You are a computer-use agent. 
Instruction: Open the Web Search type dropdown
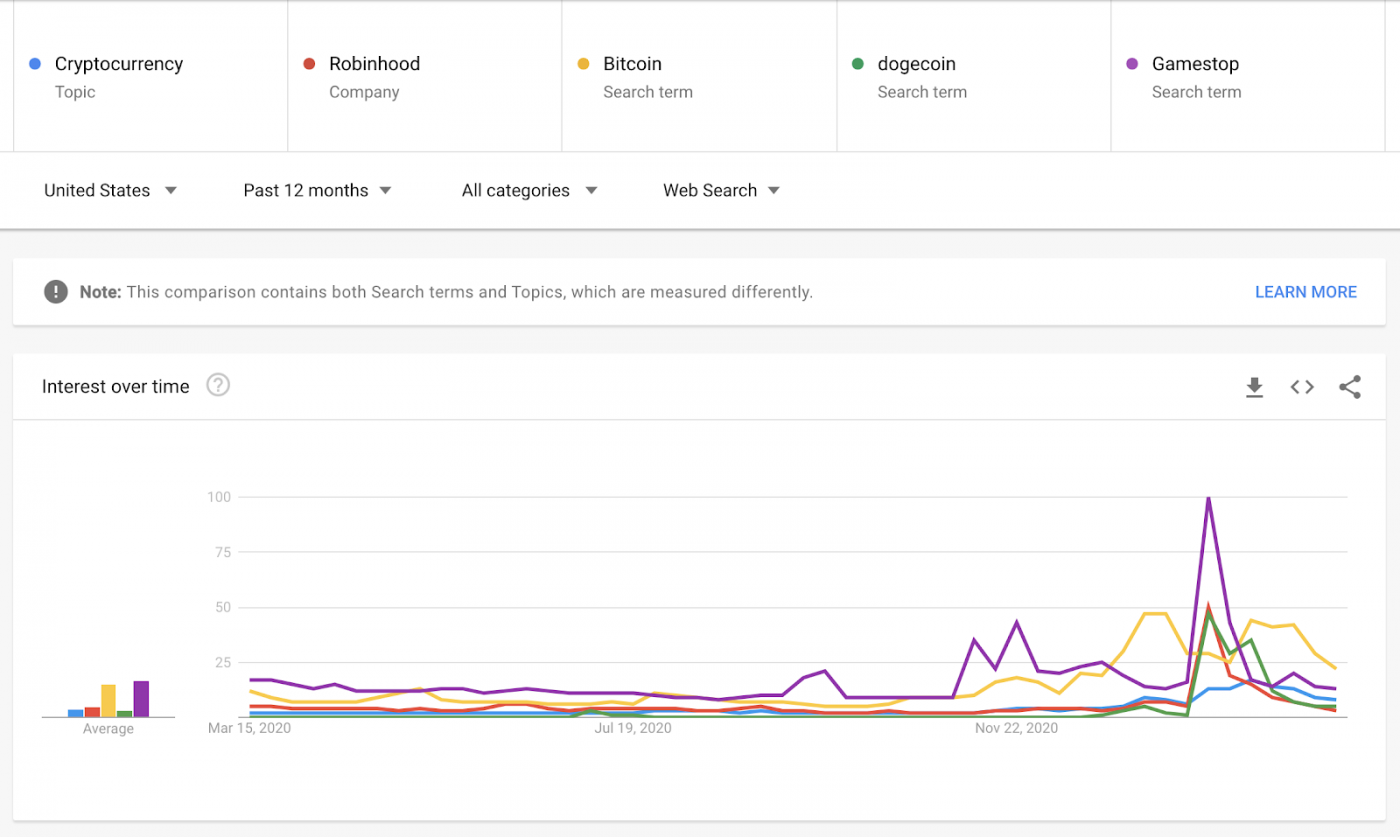720,190
